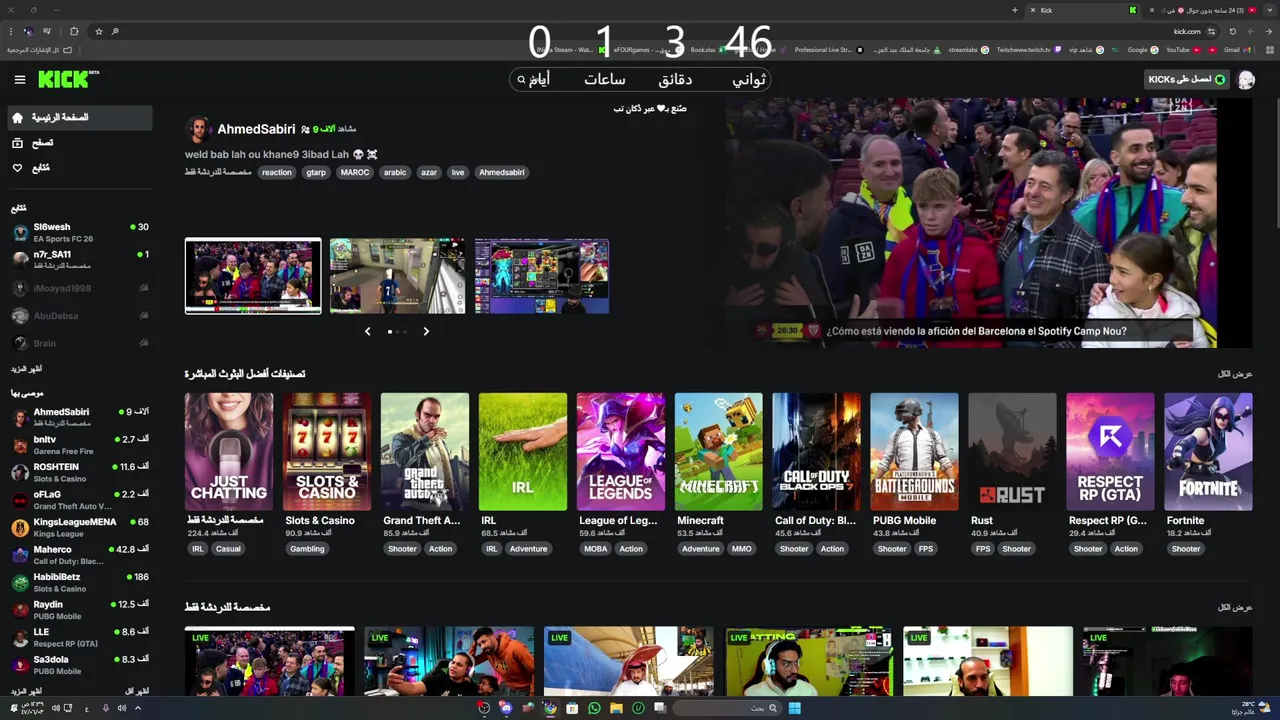Open n7r_SA11 channel in followed list
Viewport: 1280px width, 720px height.
click(80, 260)
